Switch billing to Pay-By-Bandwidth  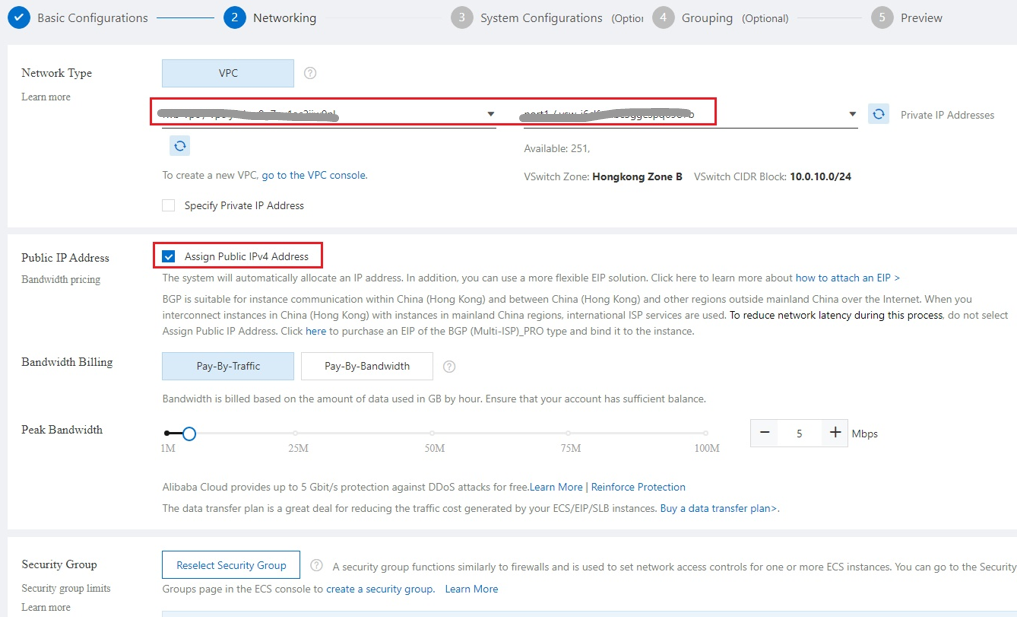coord(366,366)
